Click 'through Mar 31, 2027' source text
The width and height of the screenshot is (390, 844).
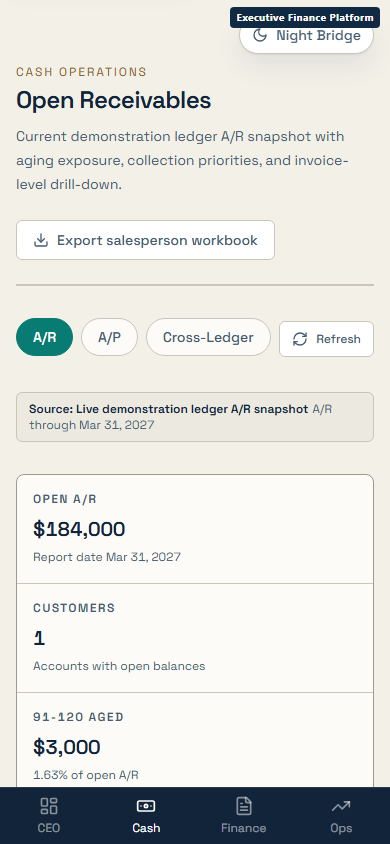[91, 425]
